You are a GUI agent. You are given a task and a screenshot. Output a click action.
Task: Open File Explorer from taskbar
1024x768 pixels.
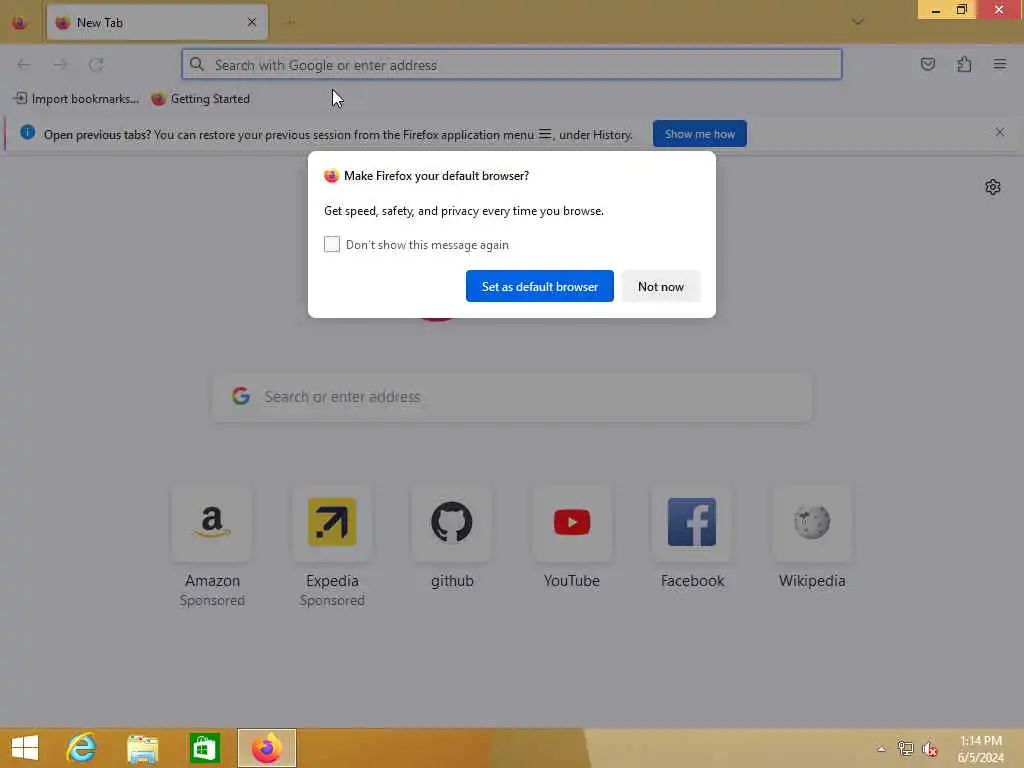click(142, 748)
